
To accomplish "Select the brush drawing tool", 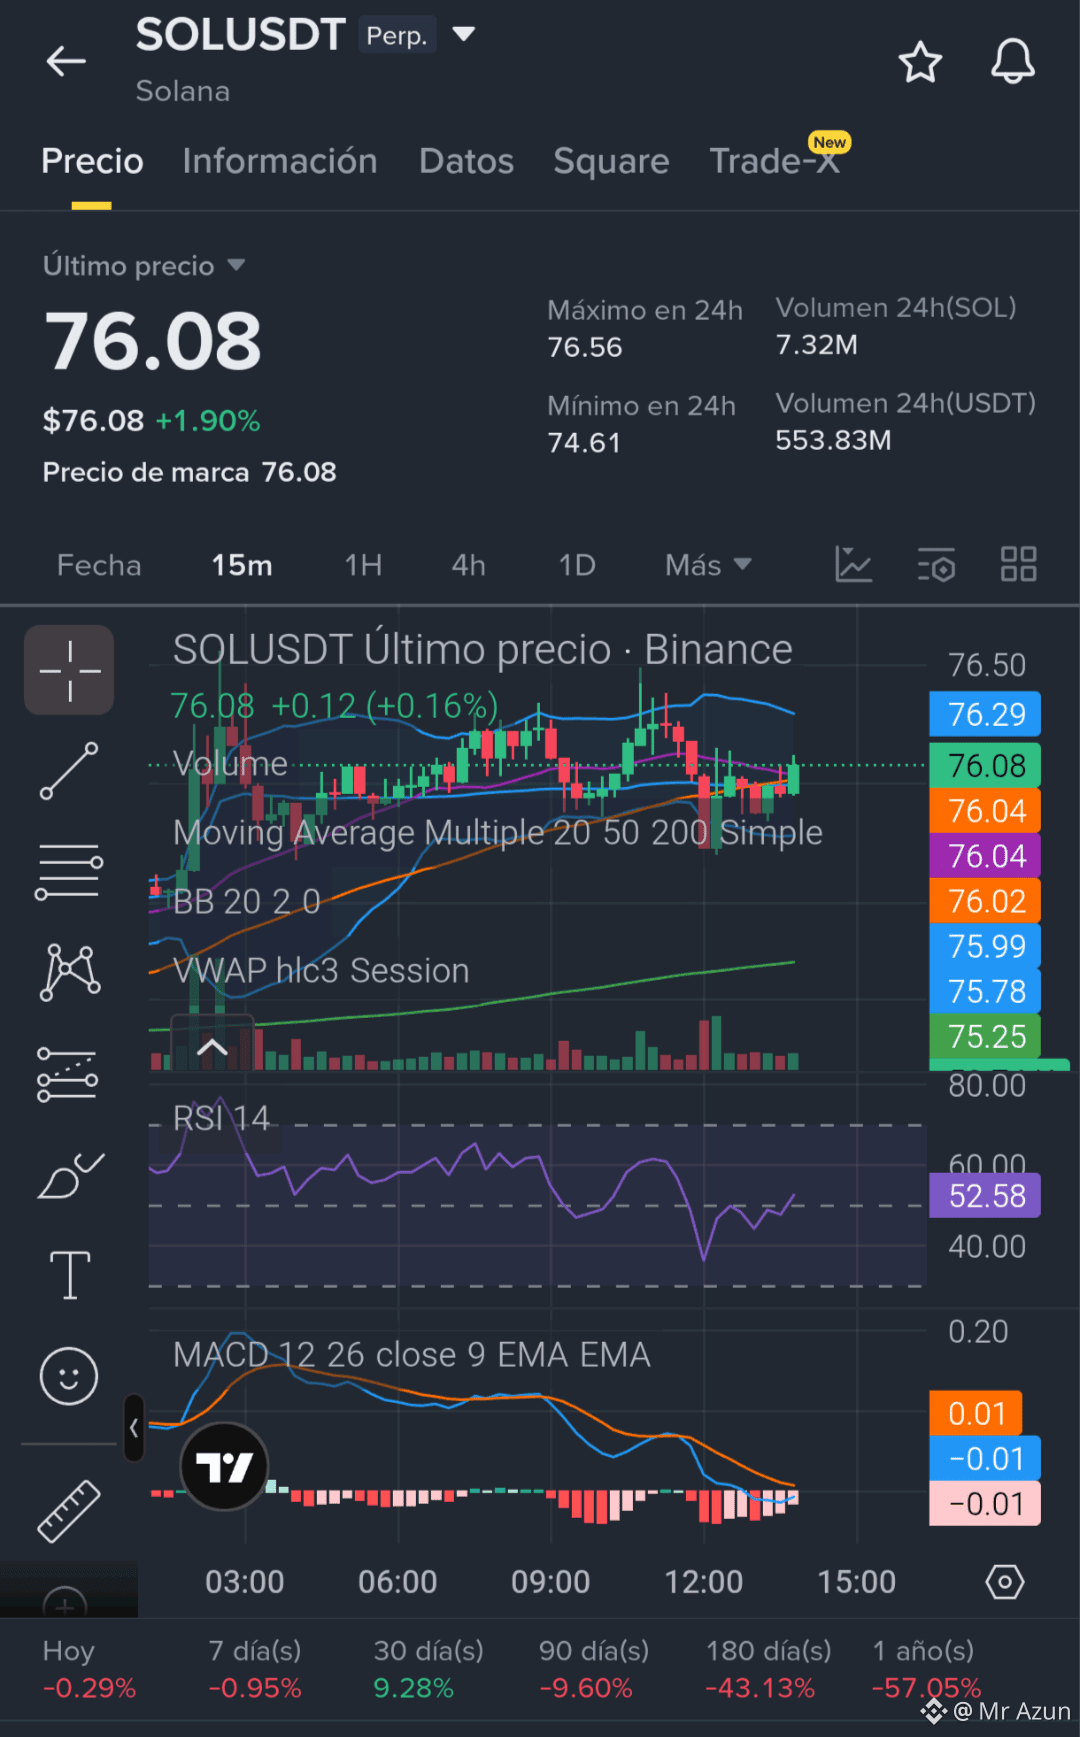I will point(69,1175).
